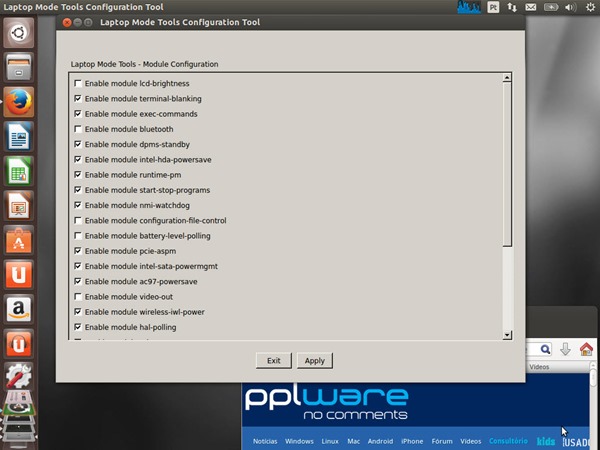Image resolution: width=600 pixels, height=450 pixels.
Task: Open iPhone in ppware site menu
Action: click(x=412, y=441)
